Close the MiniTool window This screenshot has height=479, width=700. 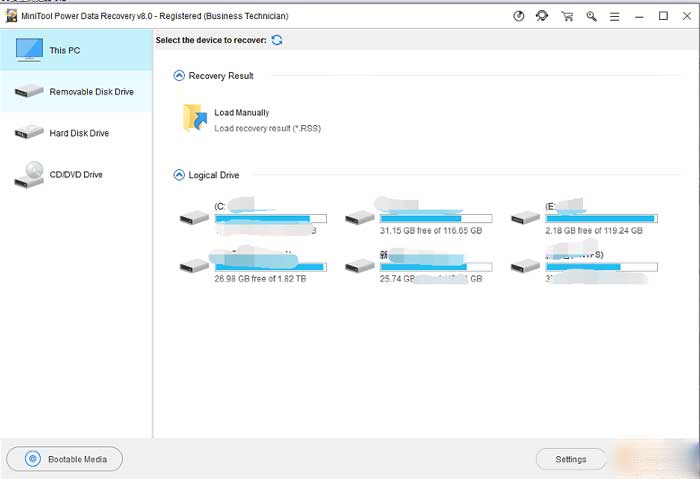pyautogui.click(x=687, y=16)
